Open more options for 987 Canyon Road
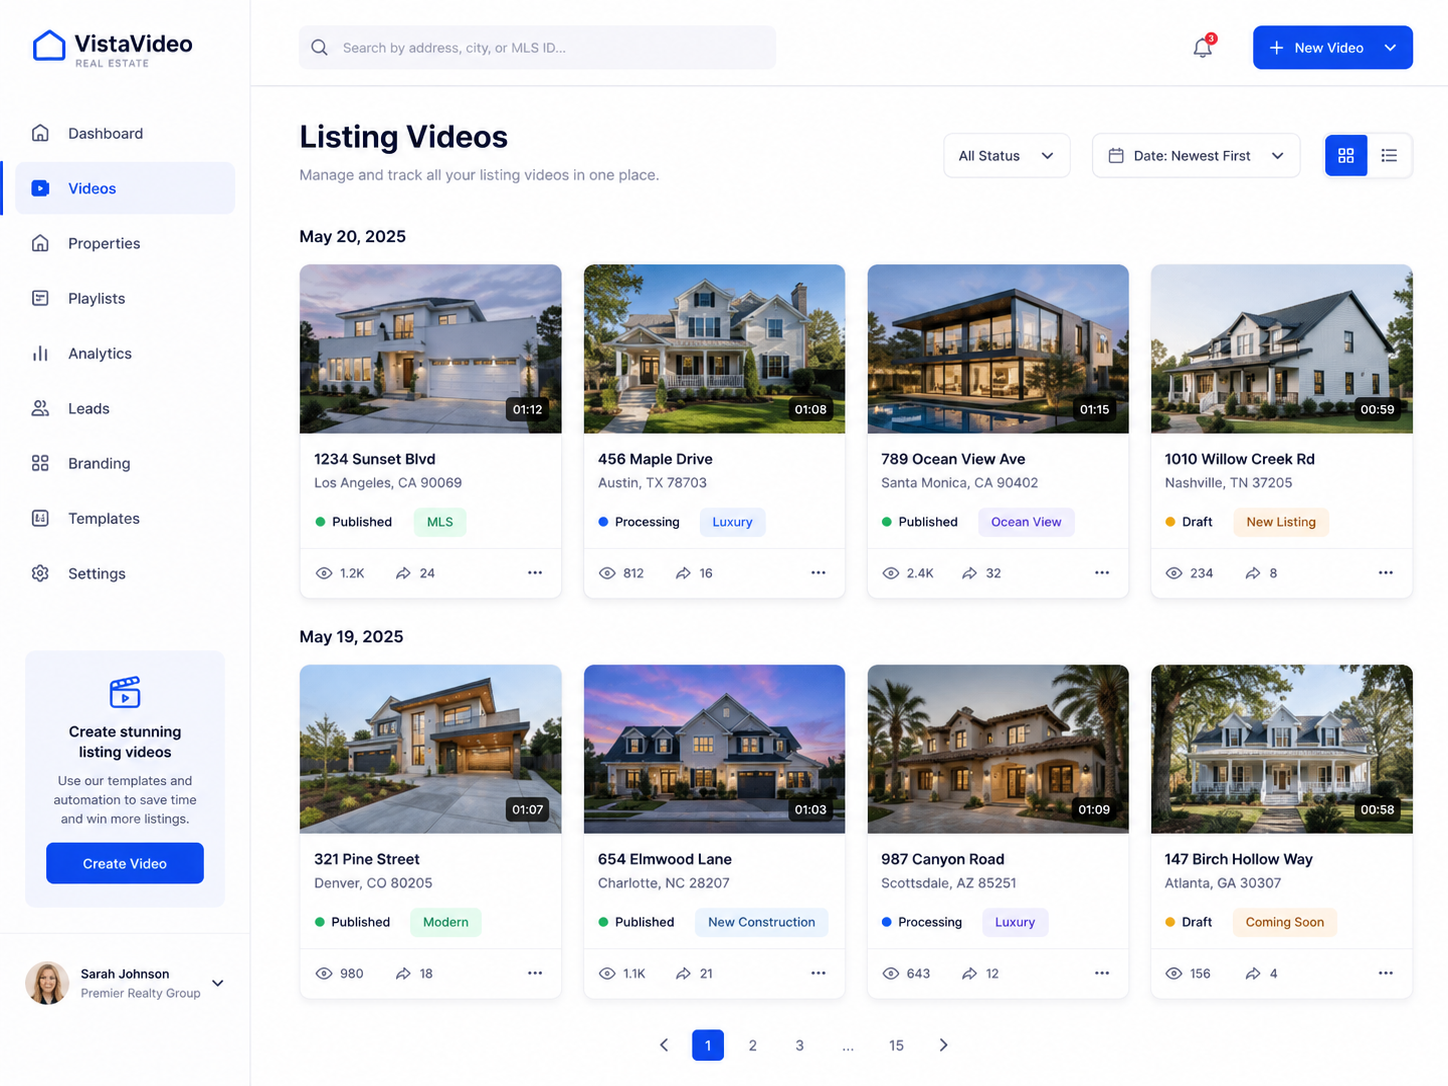The image size is (1448, 1086). 1102,973
